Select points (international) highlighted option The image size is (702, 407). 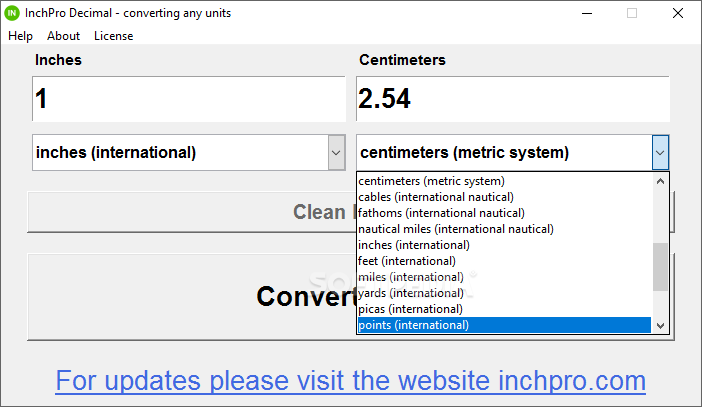pyautogui.click(x=505, y=325)
